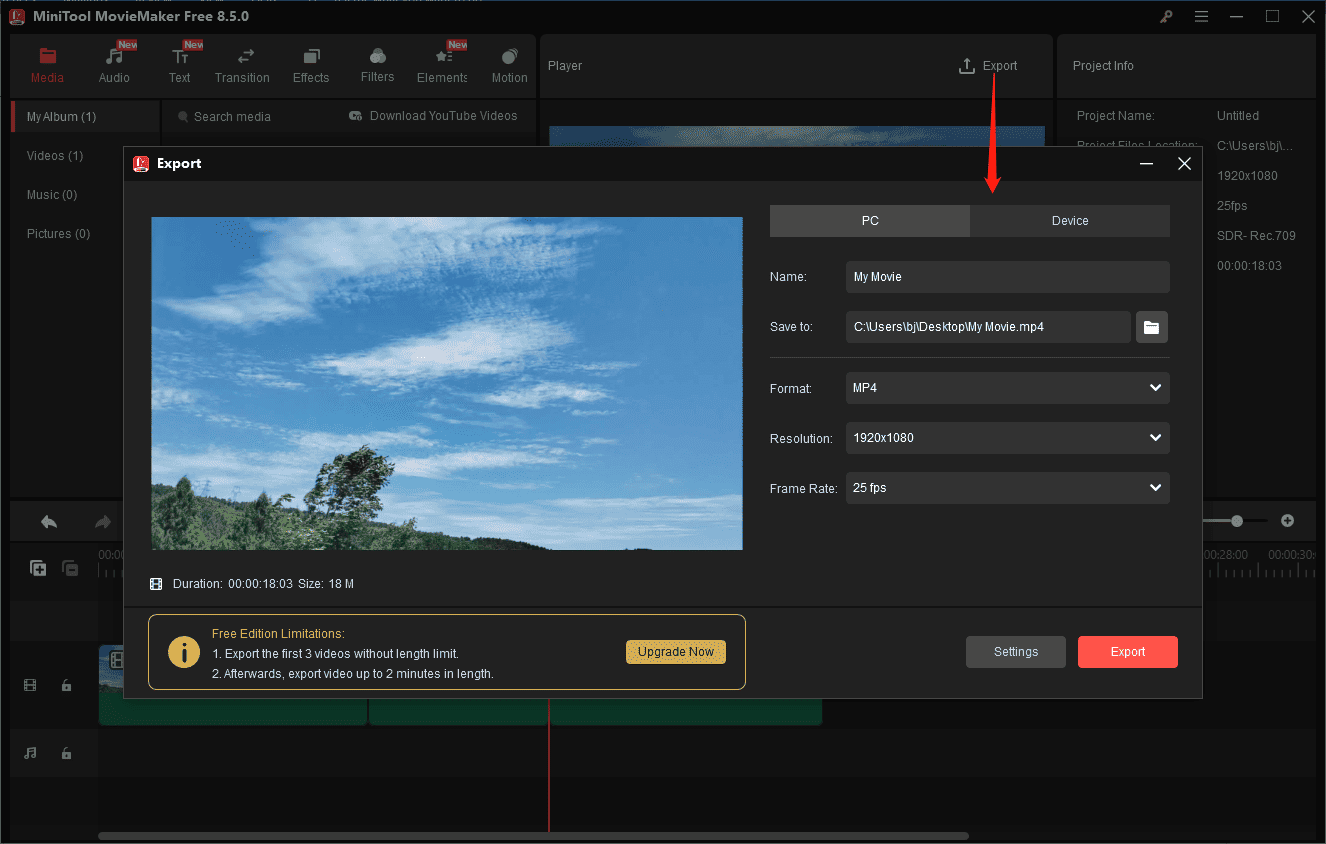
Task: Lock the music track with the padlock
Action: pos(66,753)
